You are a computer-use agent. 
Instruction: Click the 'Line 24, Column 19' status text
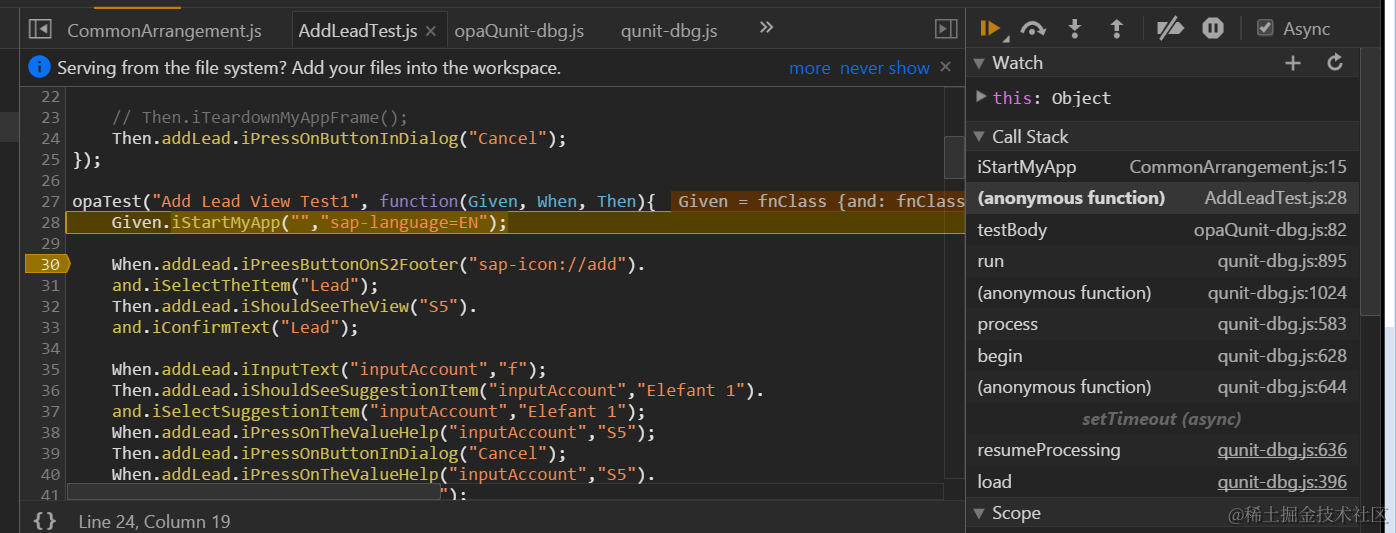click(154, 521)
